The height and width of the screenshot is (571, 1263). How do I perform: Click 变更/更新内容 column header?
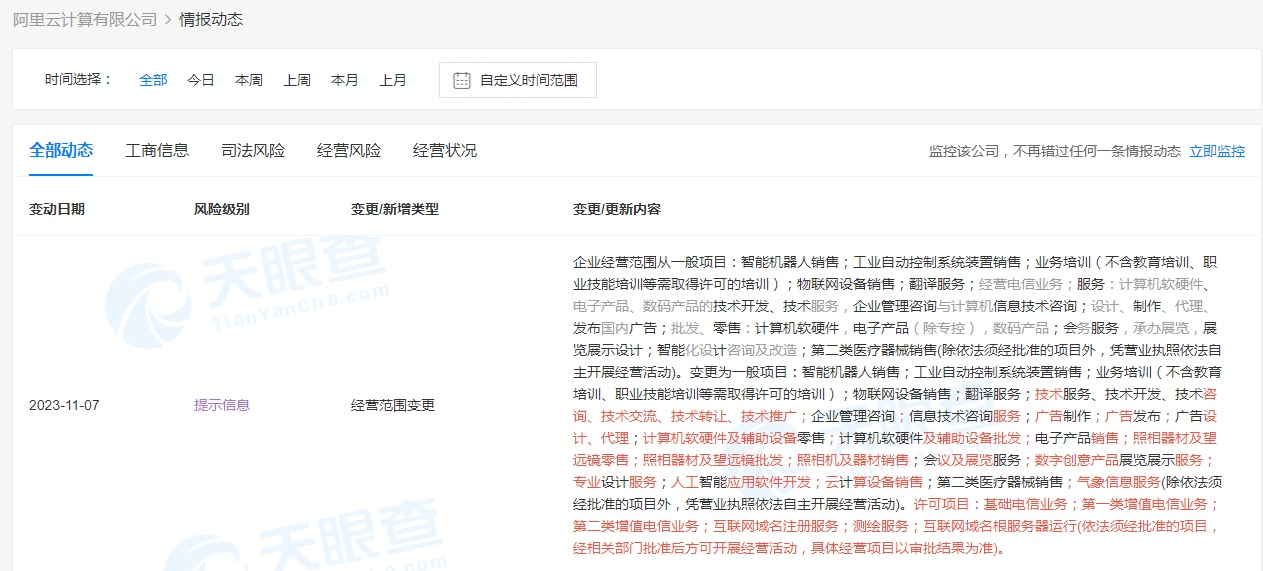click(x=617, y=210)
